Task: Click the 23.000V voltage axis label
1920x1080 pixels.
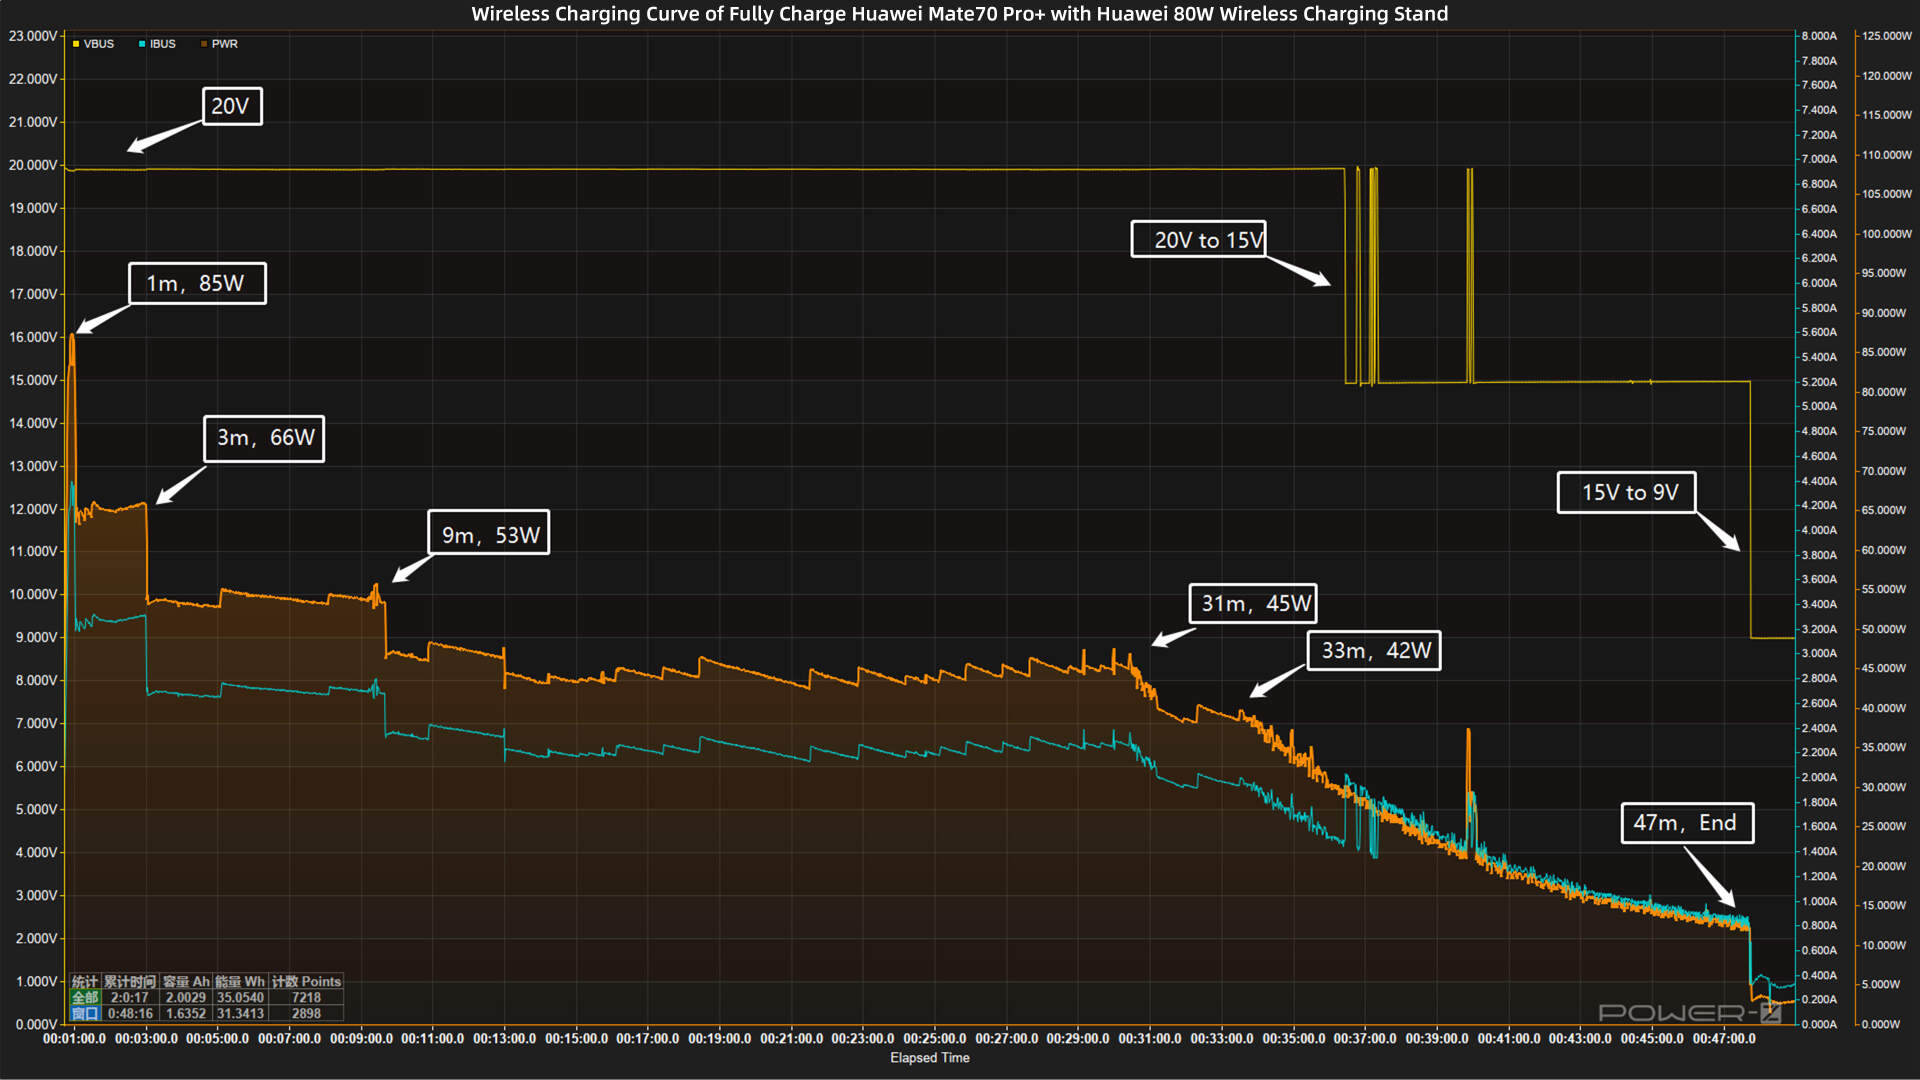Action: (x=33, y=36)
